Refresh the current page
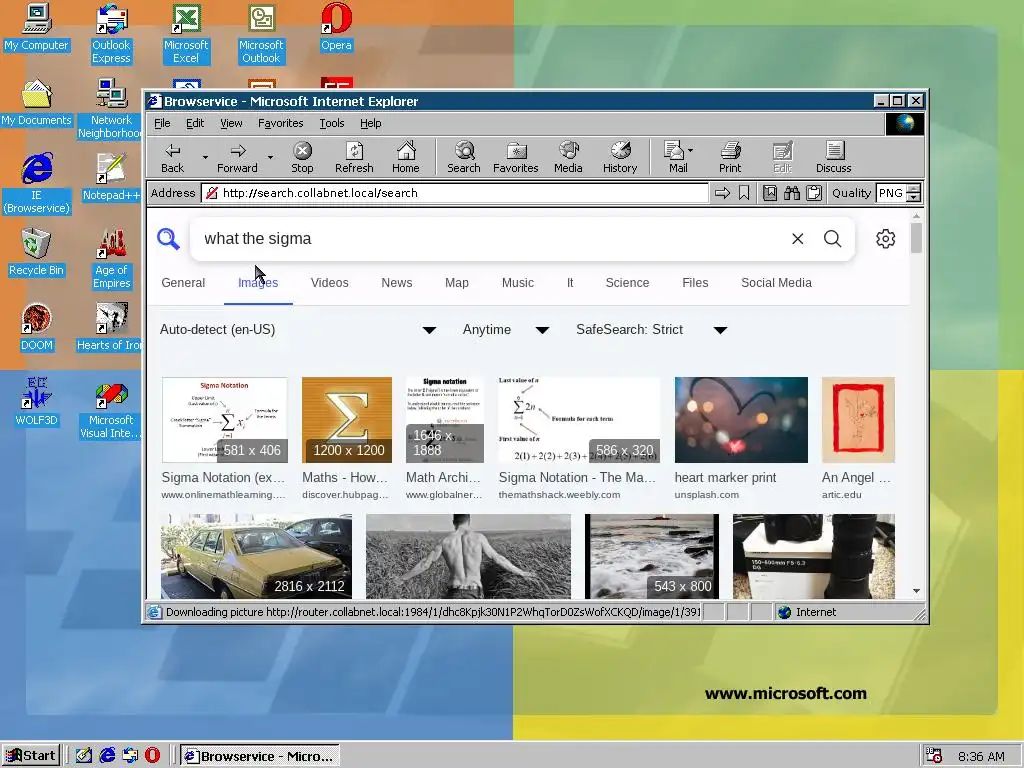1024x768 pixels. tap(354, 157)
